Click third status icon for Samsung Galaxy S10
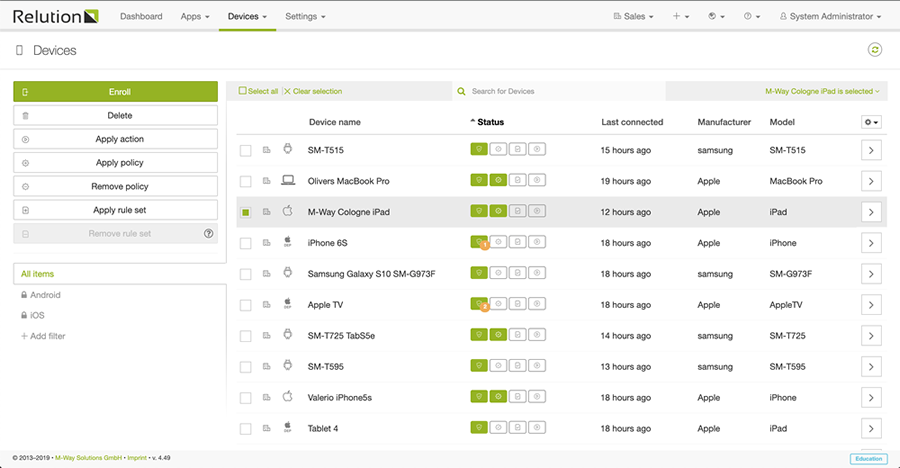 point(518,273)
